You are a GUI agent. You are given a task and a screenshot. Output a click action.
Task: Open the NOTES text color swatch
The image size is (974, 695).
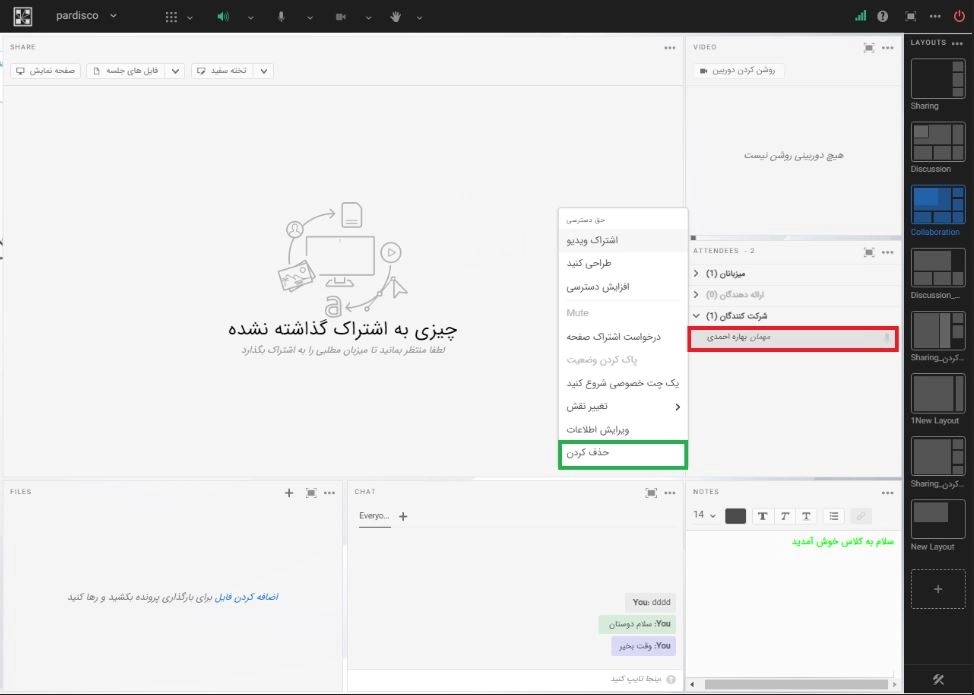735,516
